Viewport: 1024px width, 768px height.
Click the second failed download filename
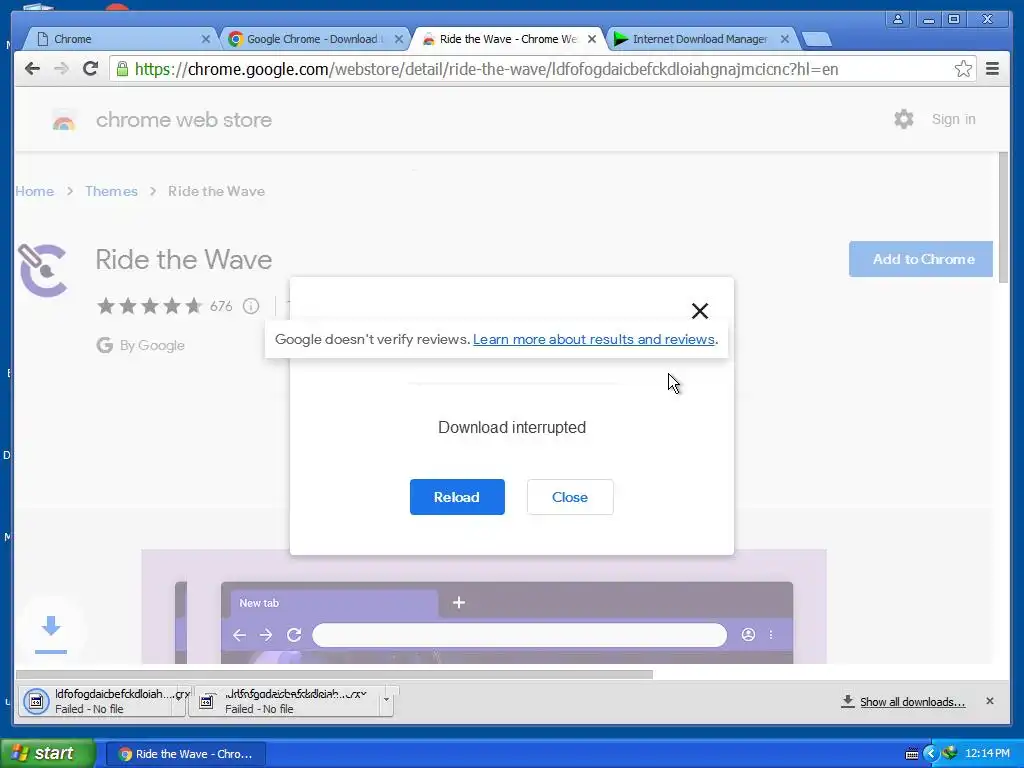296,694
